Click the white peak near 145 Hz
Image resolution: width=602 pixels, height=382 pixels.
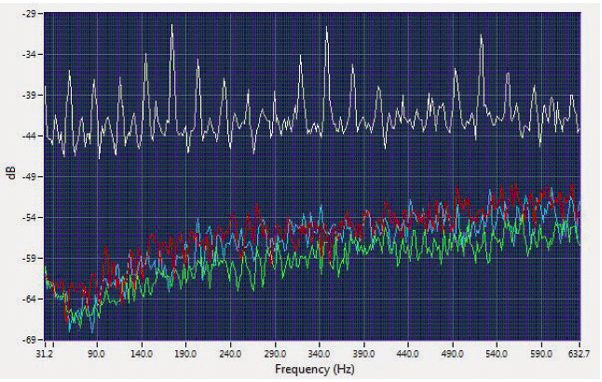pos(146,55)
